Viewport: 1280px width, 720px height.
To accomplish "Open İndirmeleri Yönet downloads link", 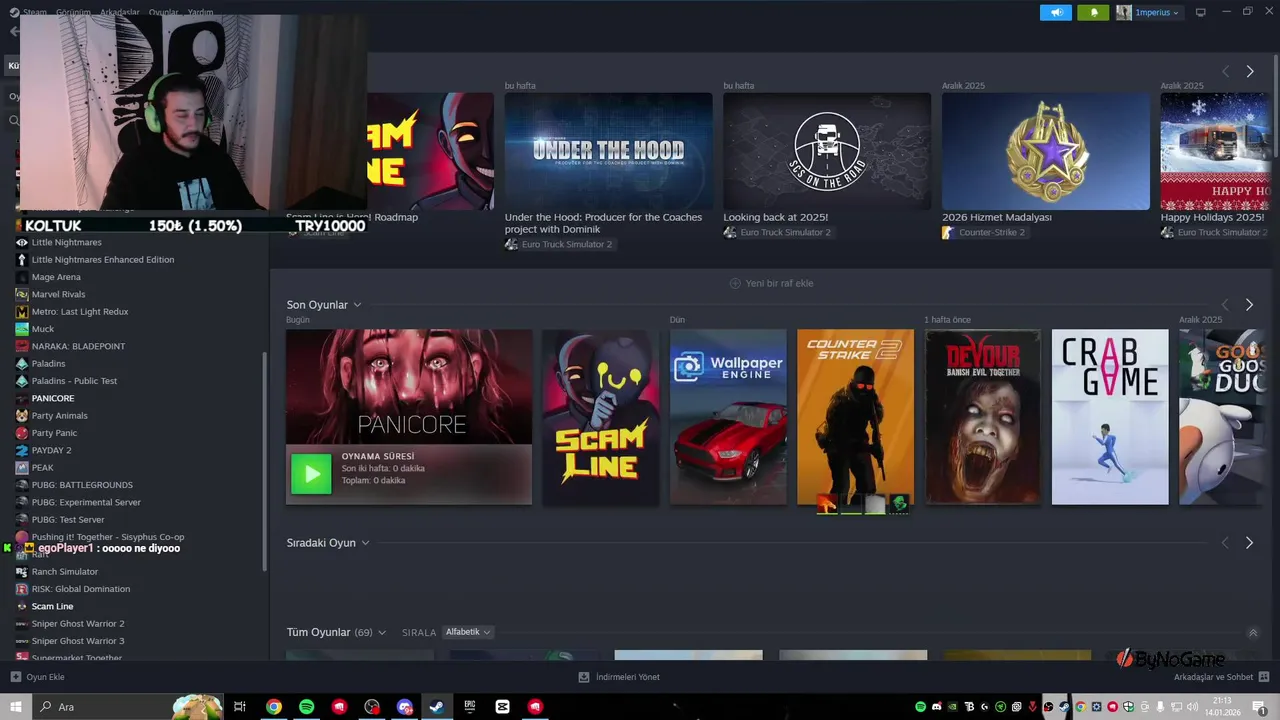I will click(x=619, y=677).
